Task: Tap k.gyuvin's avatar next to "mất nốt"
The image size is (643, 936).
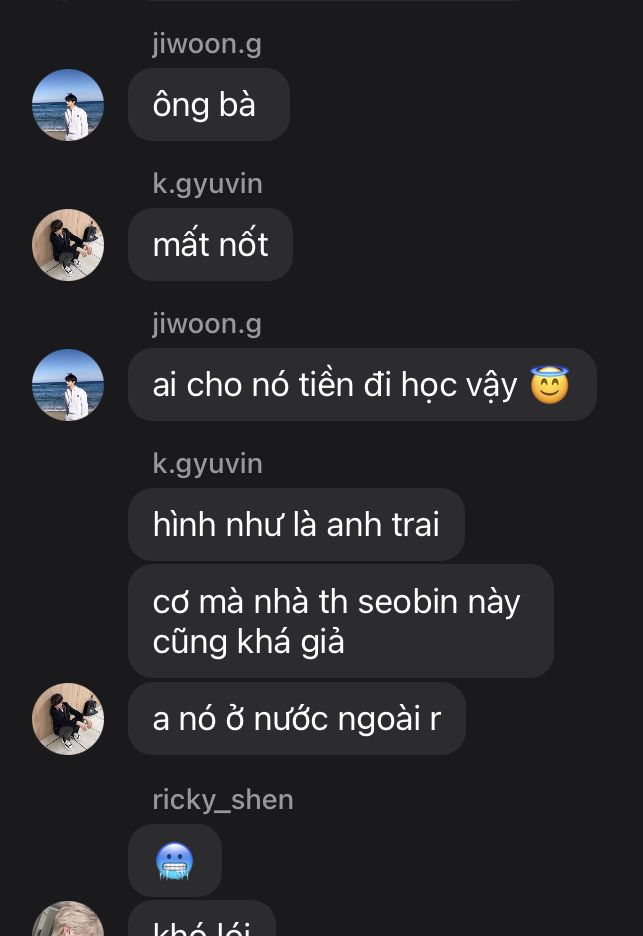Action: click(67, 245)
